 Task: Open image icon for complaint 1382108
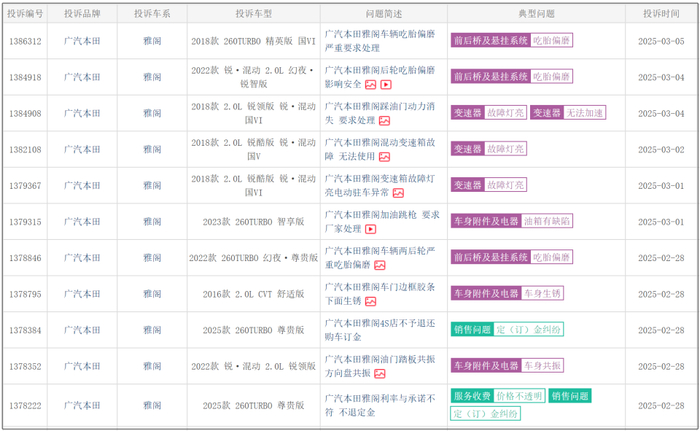point(384,157)
